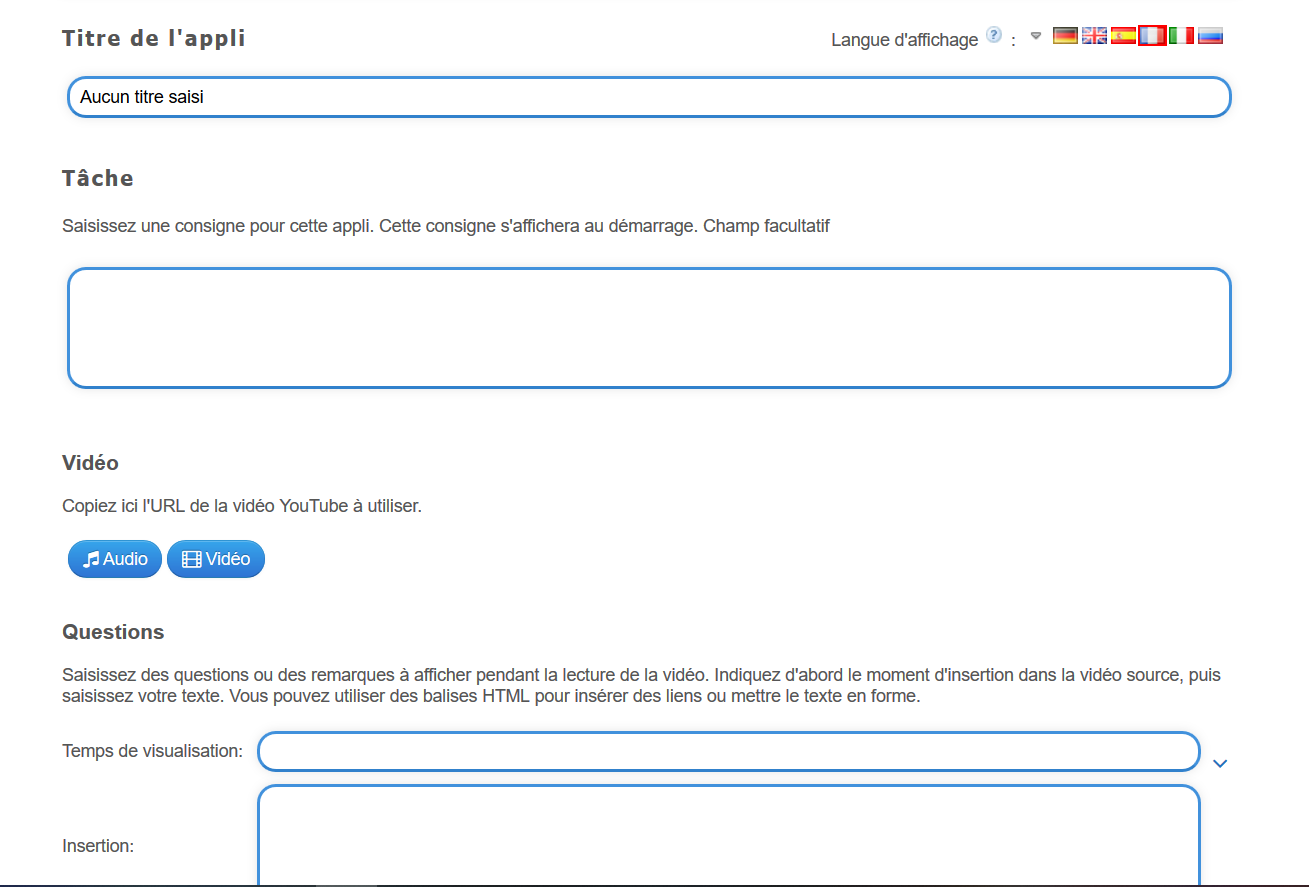
Task: Click the 'Insertion:' label
Action: point(98,846)
